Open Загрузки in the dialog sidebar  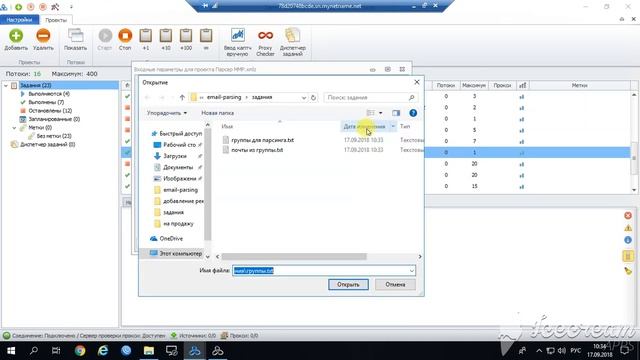point(175,156)
